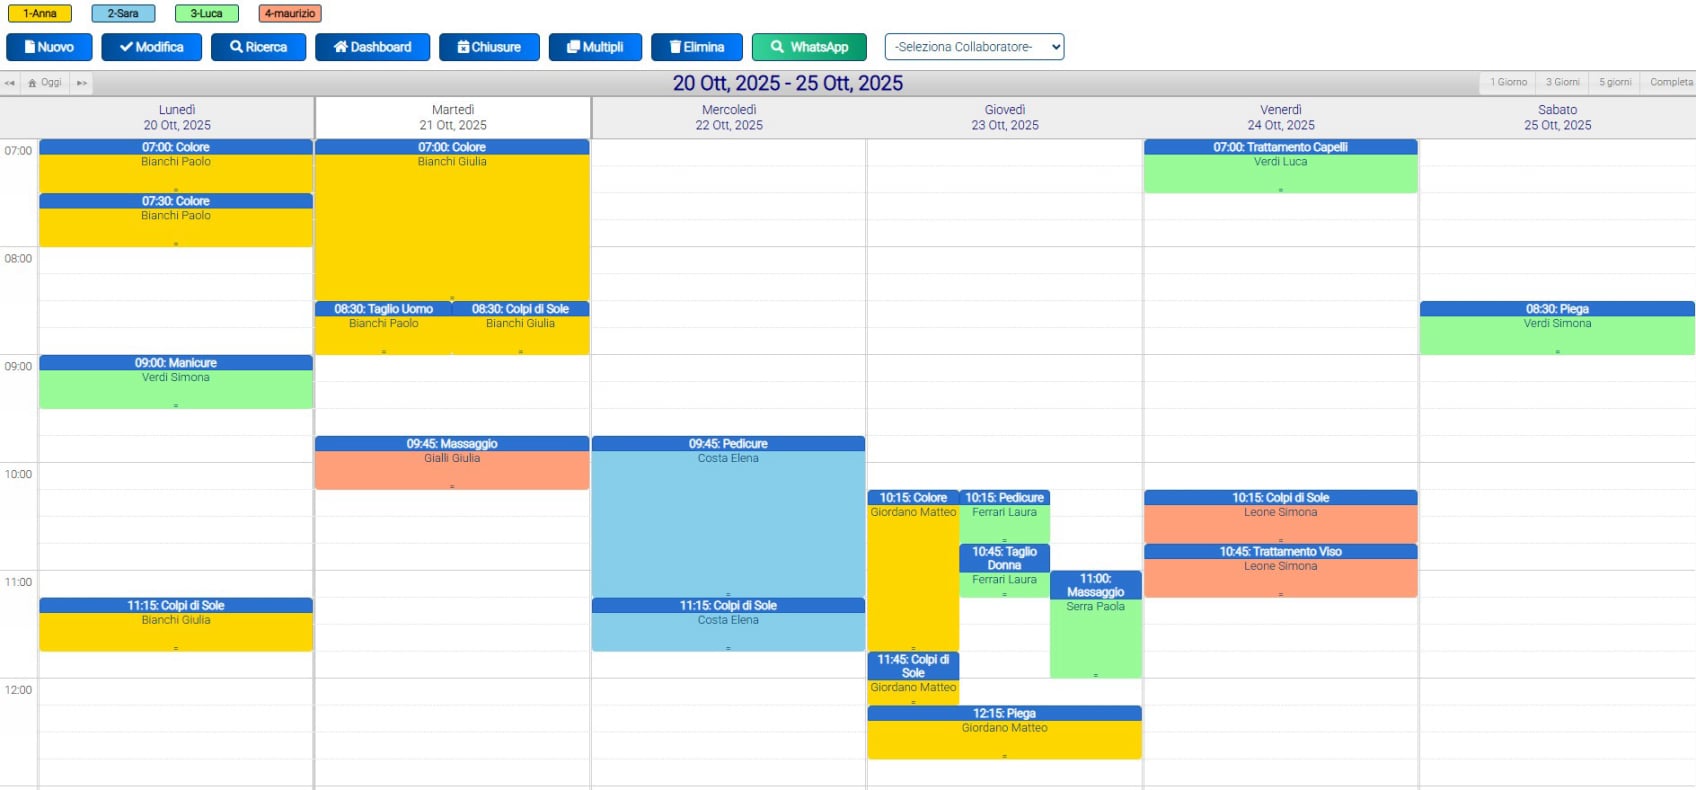Select the 5 giorni view
Viewport: 1696px width, 790px height.
[x=1615, y=83]
